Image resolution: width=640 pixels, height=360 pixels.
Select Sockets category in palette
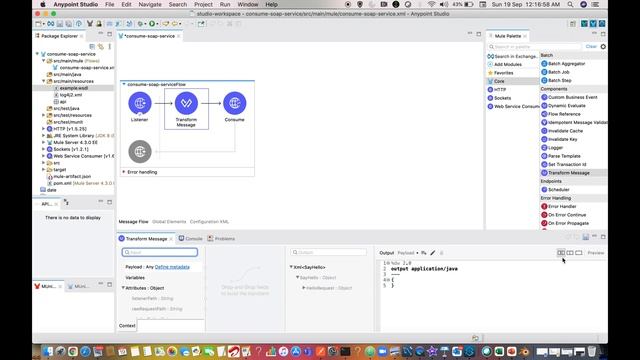tap(500, 98)
